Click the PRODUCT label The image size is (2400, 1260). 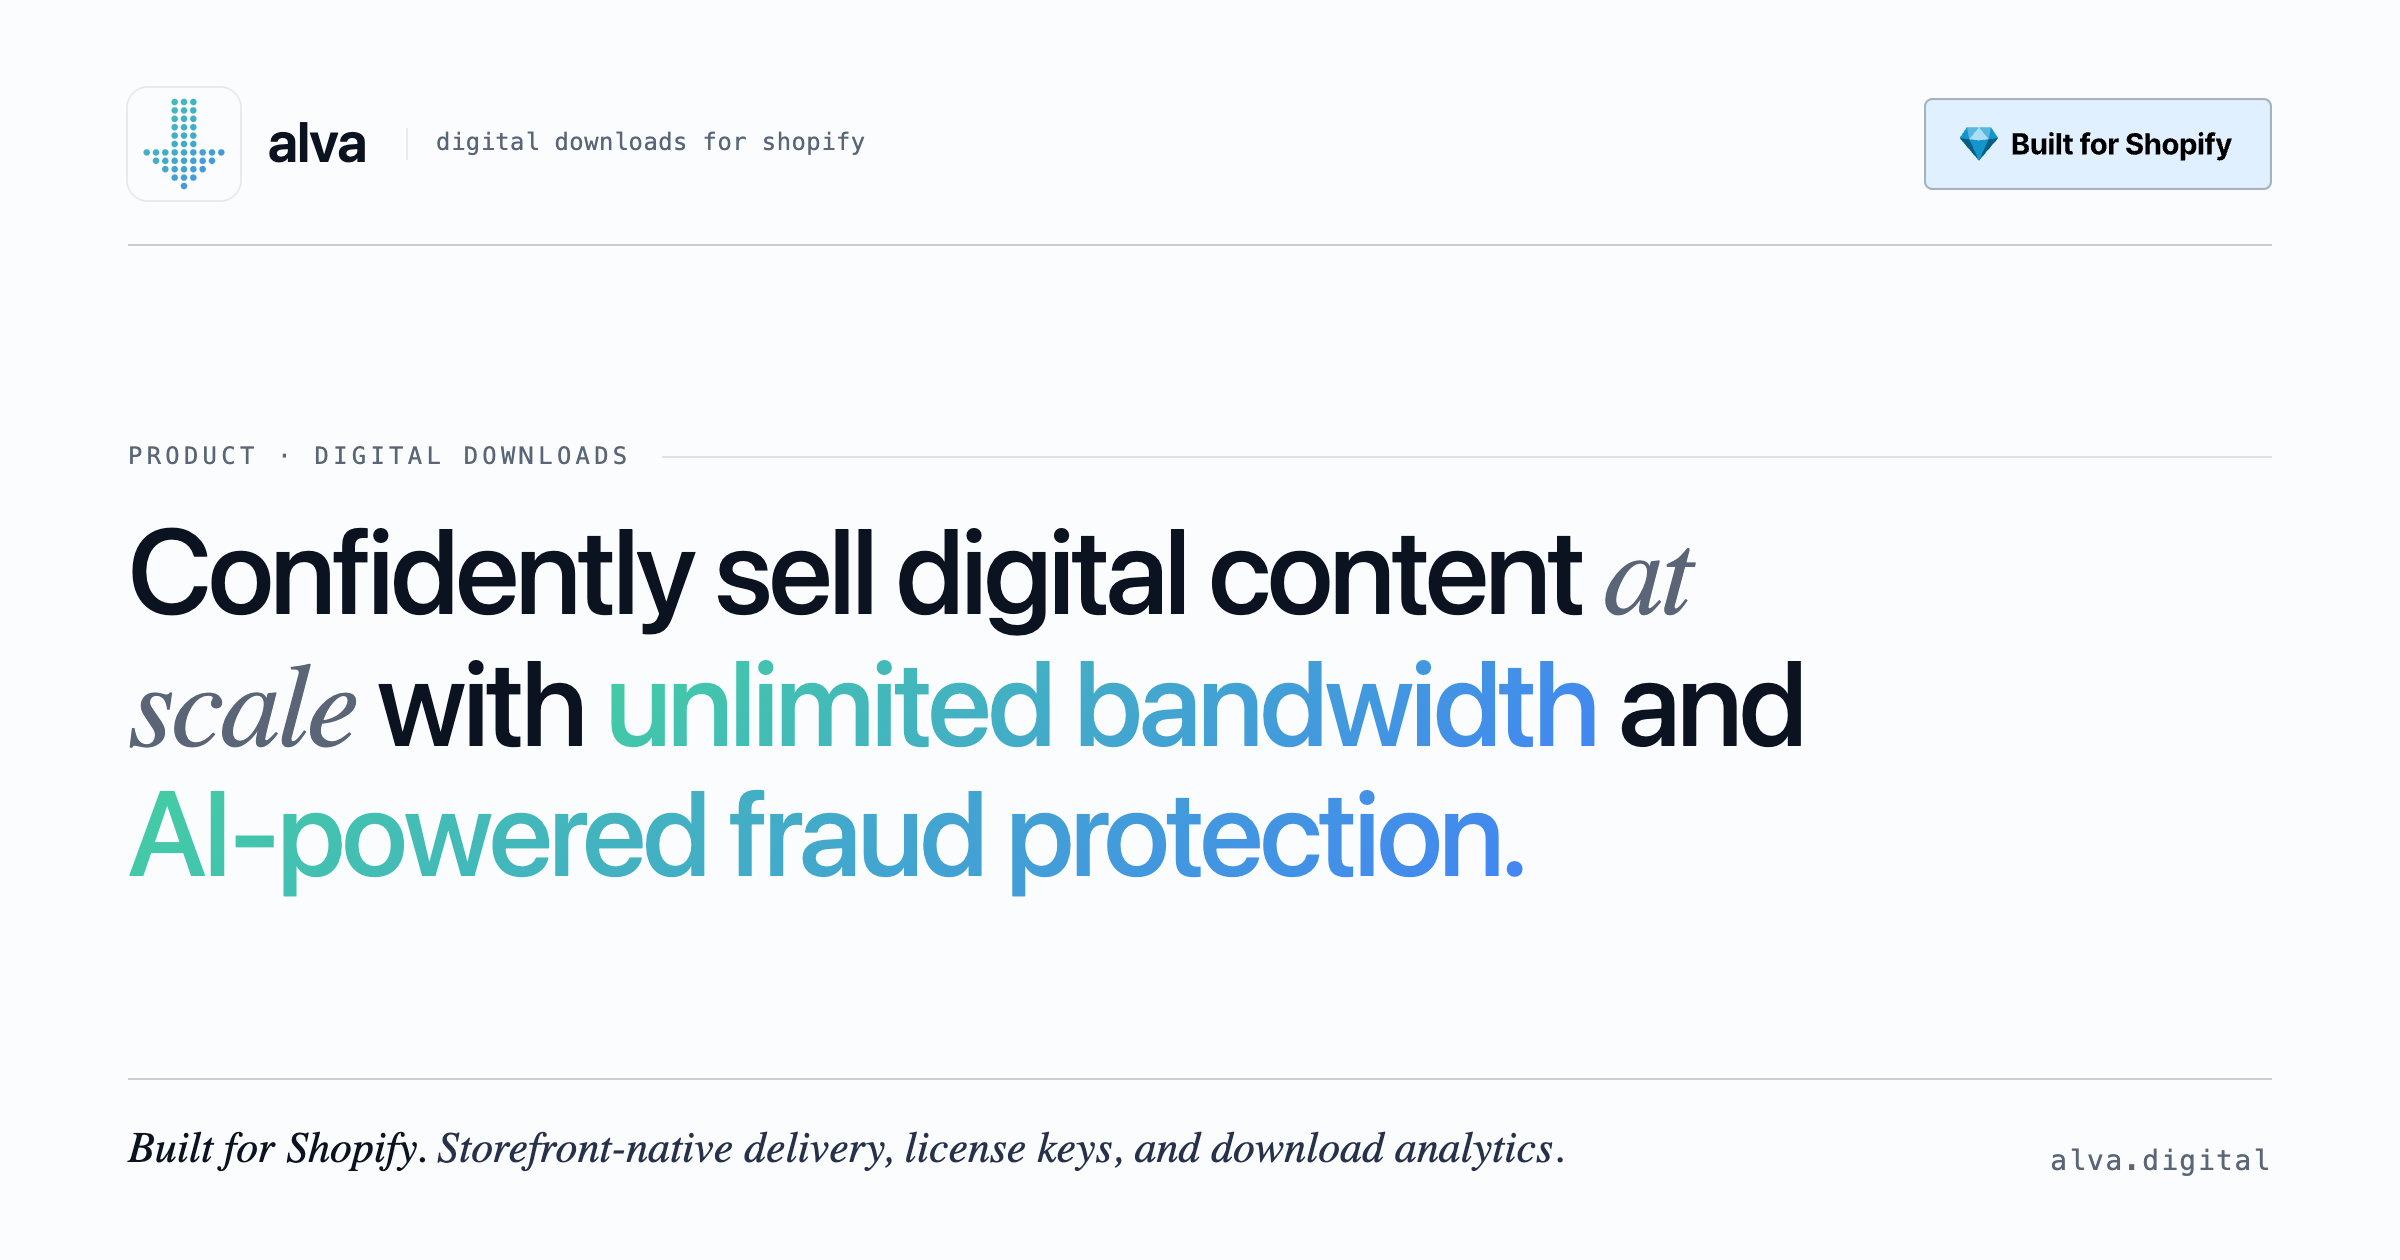(192, 456)
